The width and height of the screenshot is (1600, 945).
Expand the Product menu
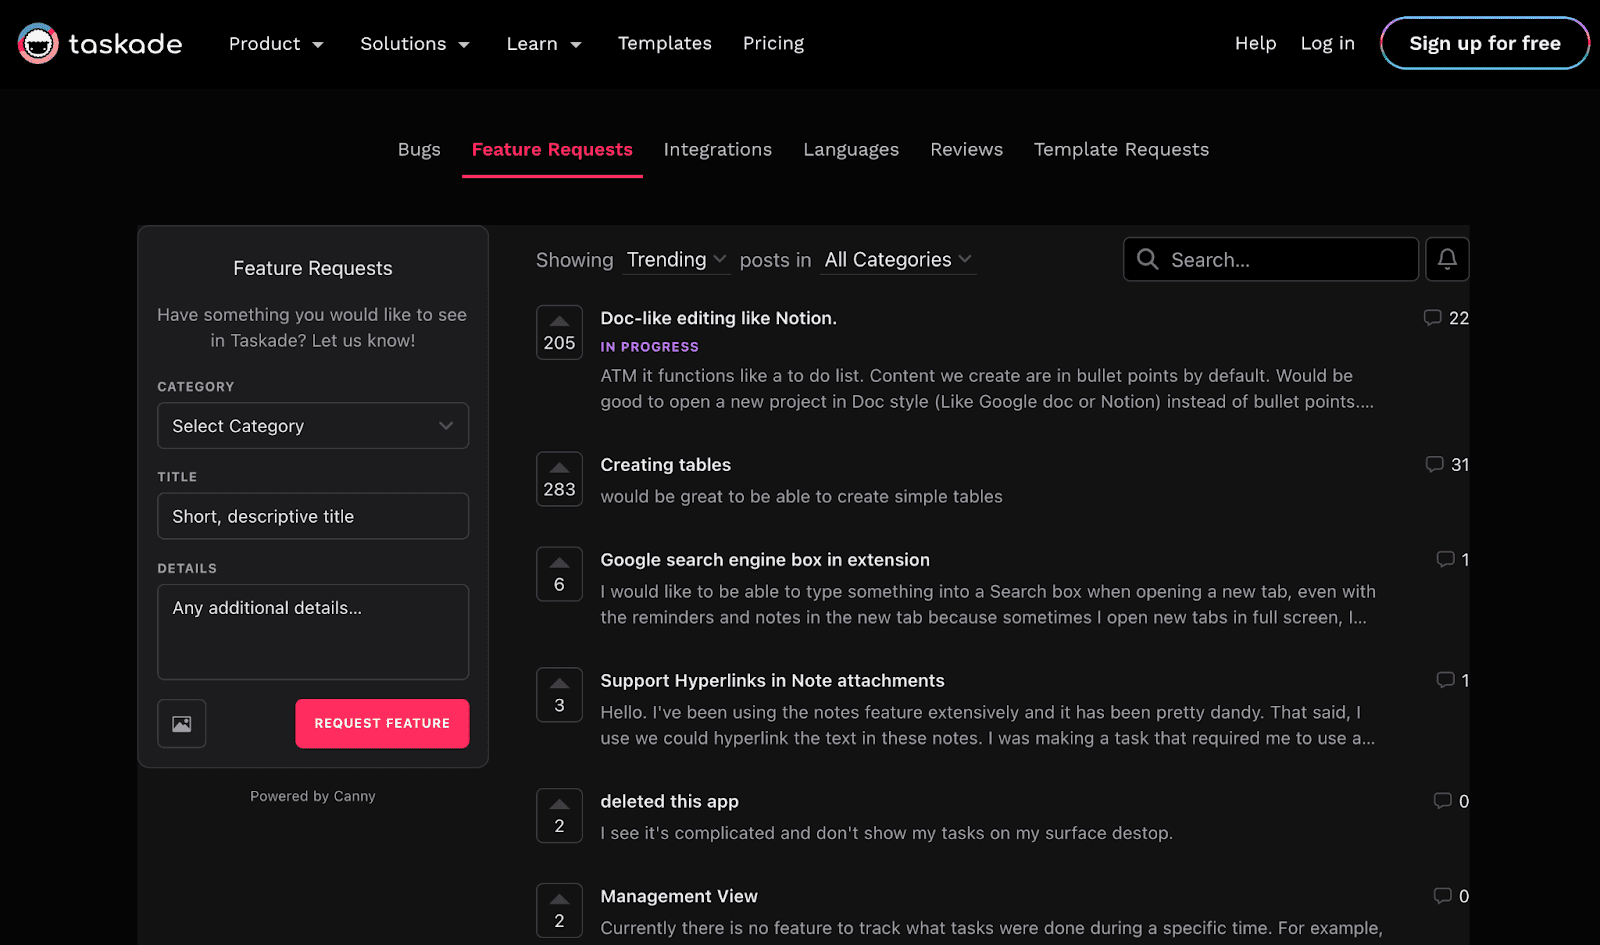(x=276, y=43)
